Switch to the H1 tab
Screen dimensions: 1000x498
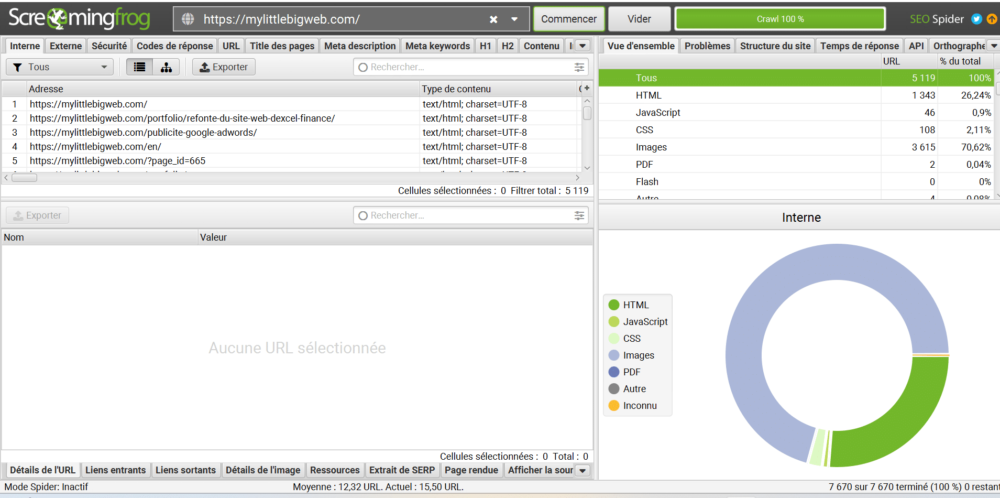point(485,46)
